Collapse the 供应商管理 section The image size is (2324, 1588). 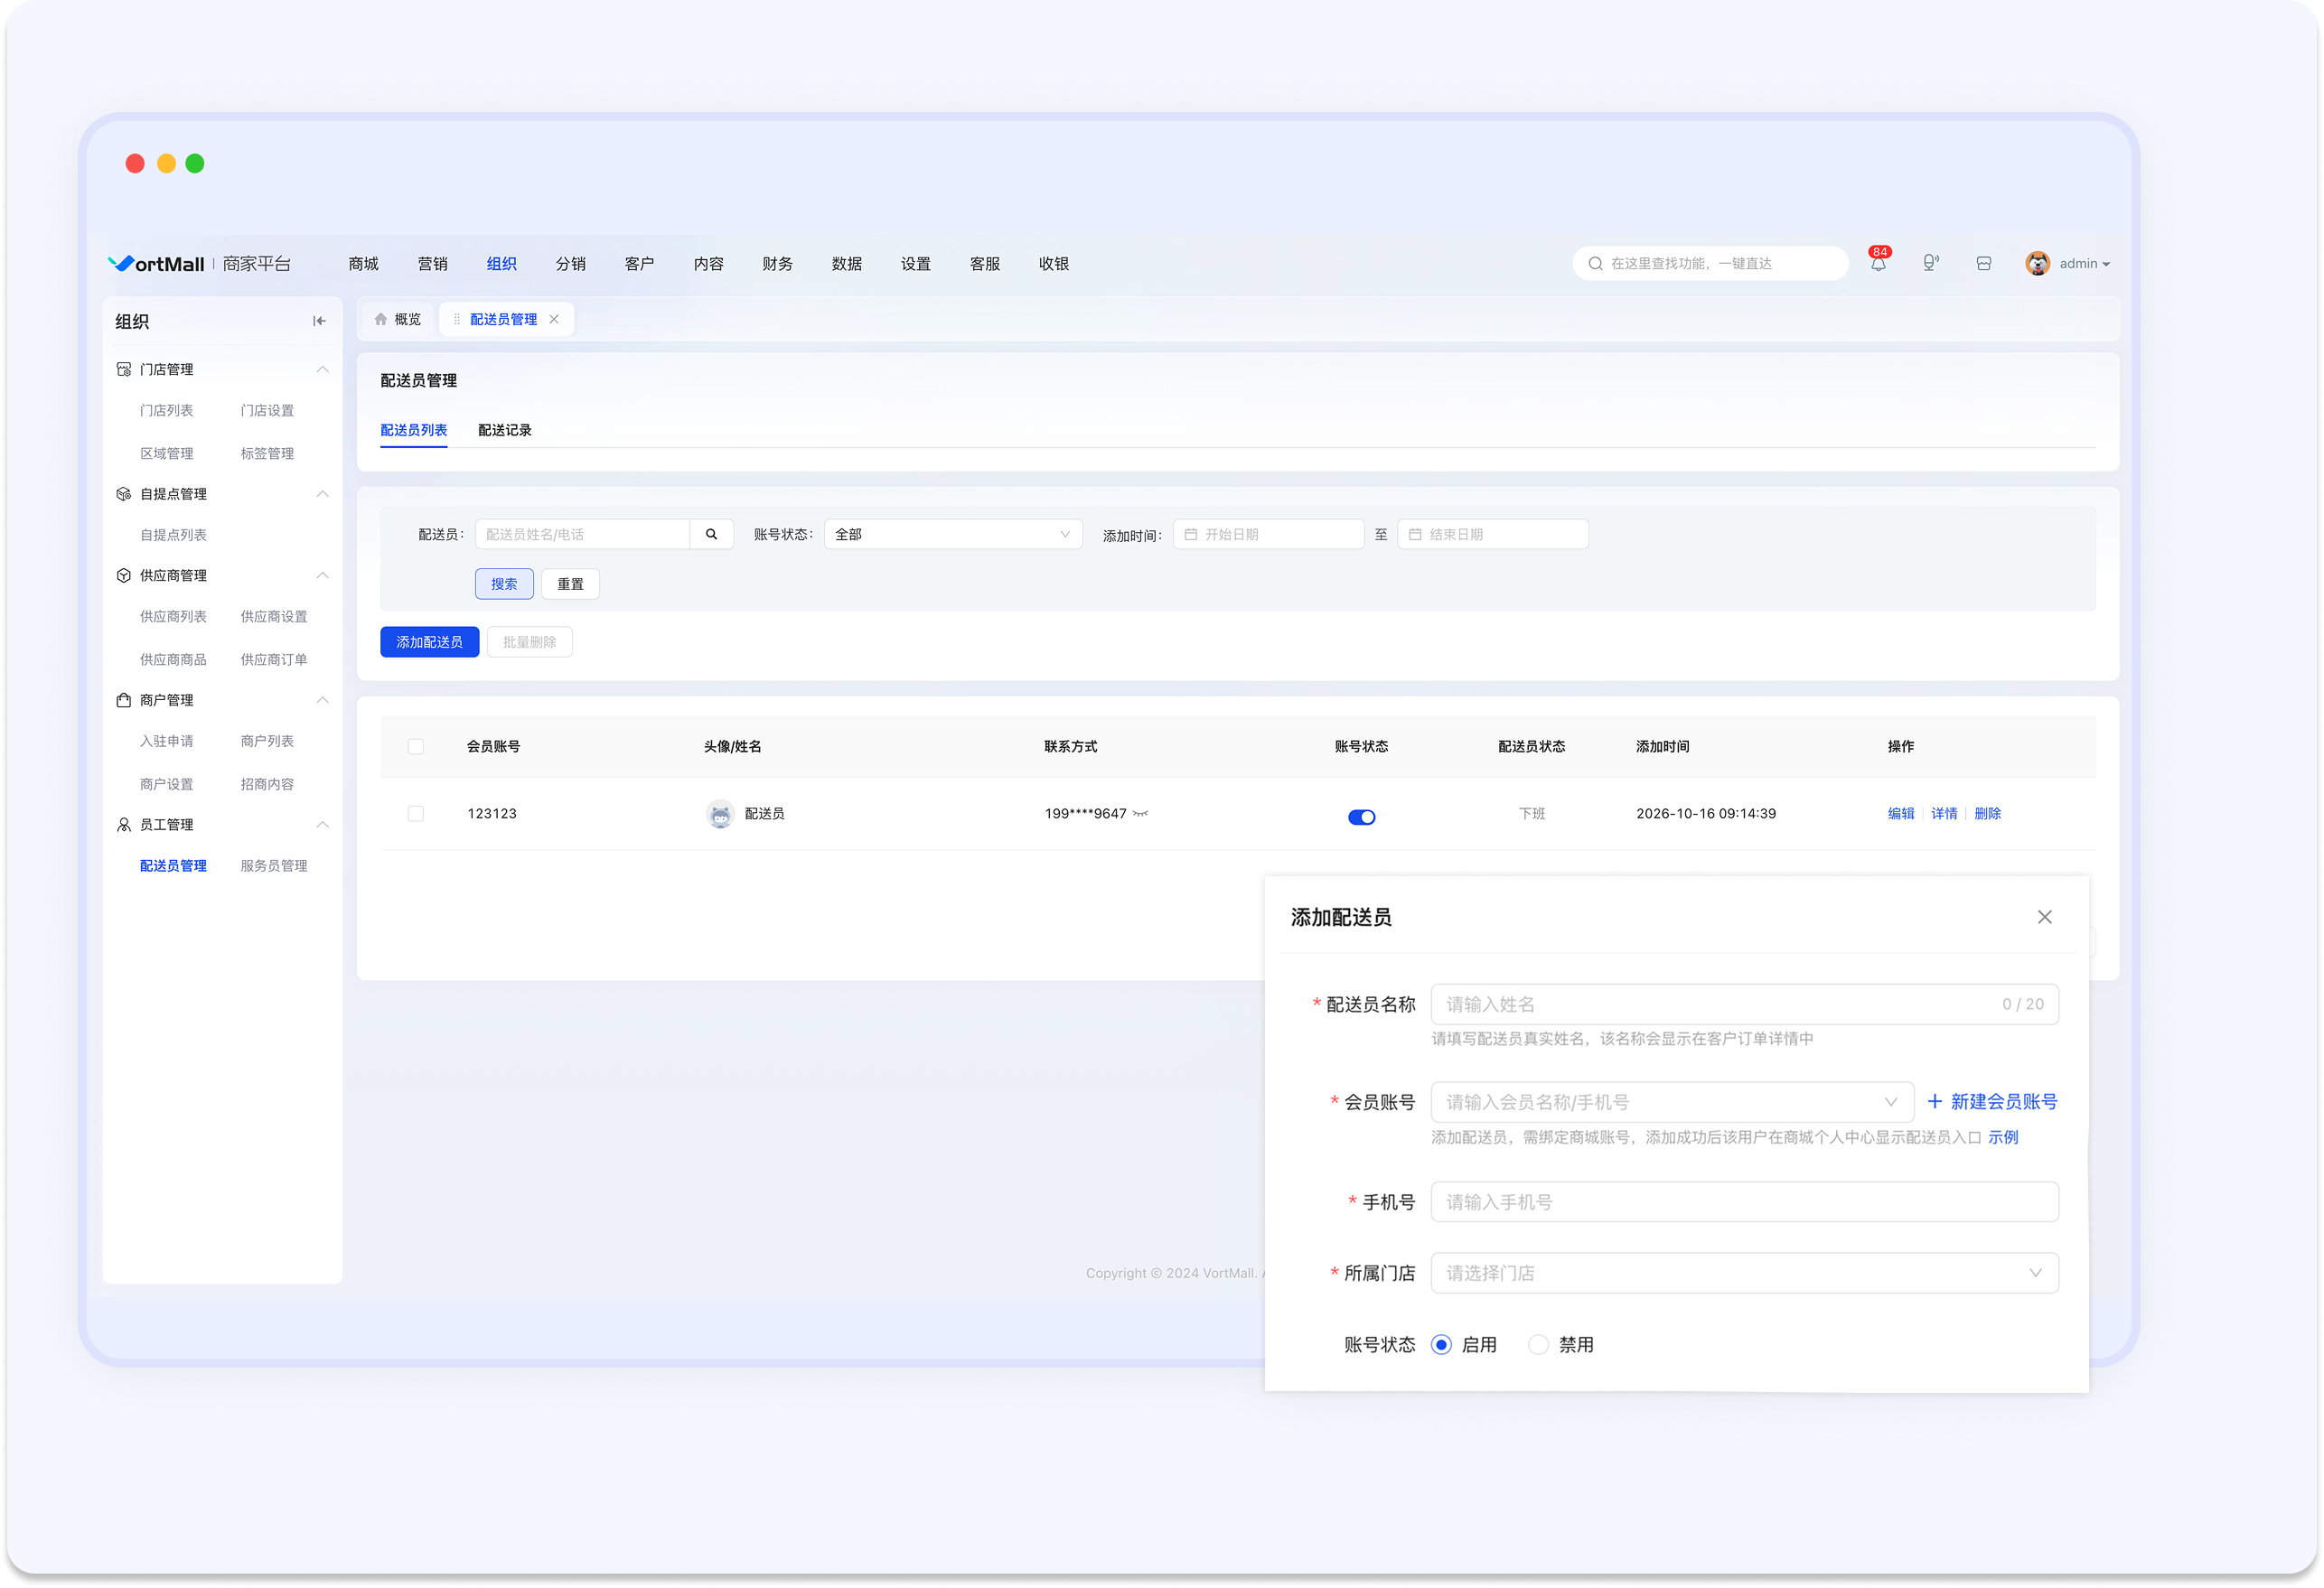point(322,575)
